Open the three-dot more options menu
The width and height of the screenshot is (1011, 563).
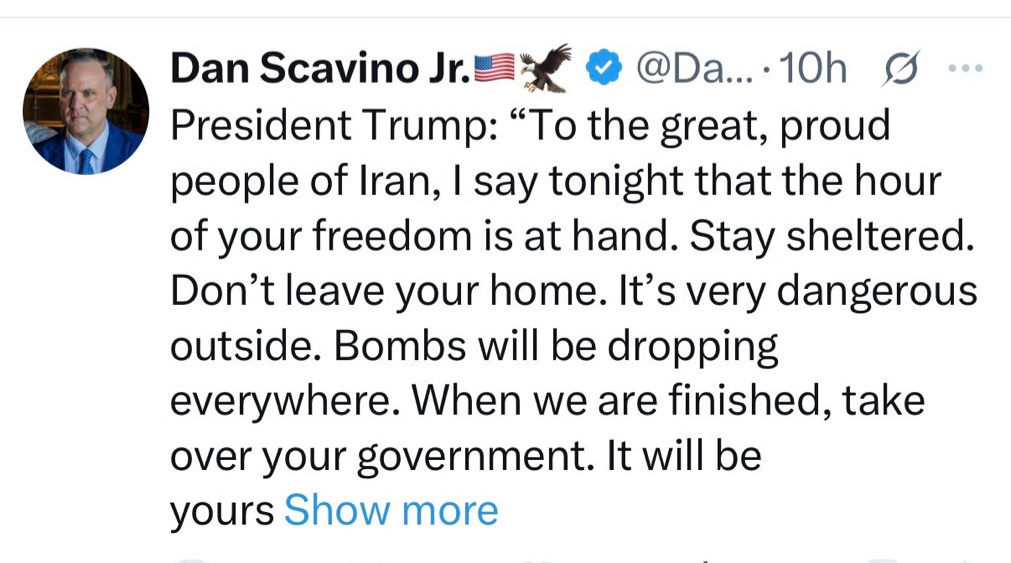tap(962, 69)
